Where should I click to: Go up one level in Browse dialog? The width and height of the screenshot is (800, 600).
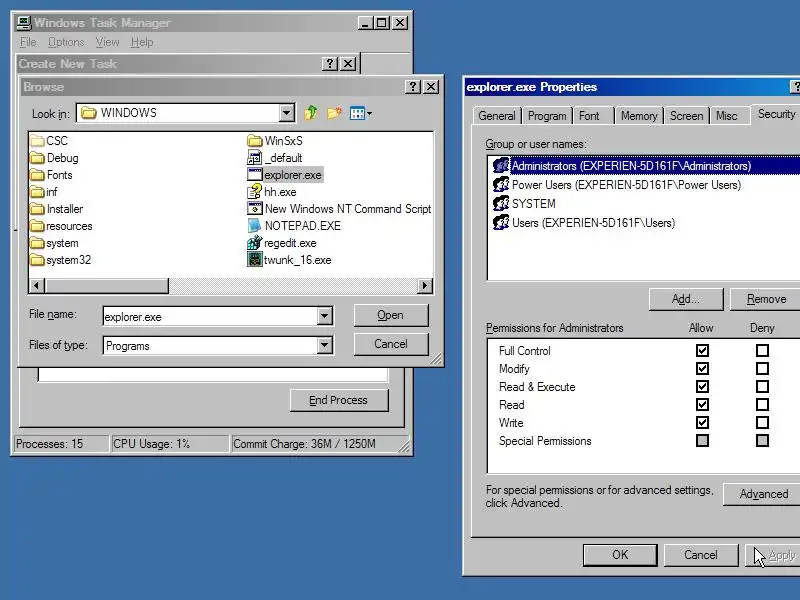click(x=311, y=113)
